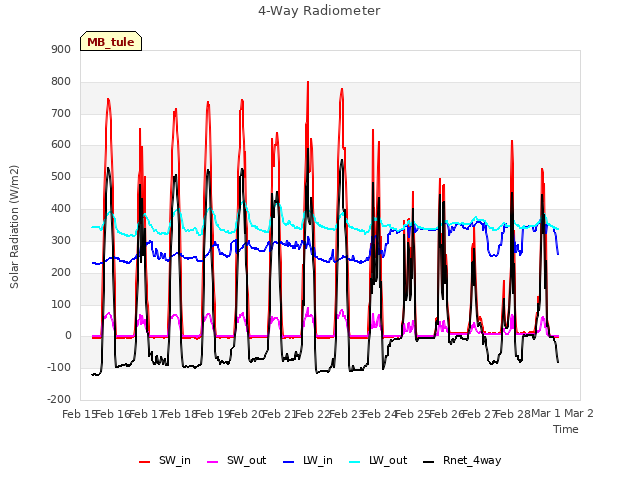The height and width of the screenshot is (480, 640).
Task: Click the -200 y-axis label
Action: pos(59,399)
